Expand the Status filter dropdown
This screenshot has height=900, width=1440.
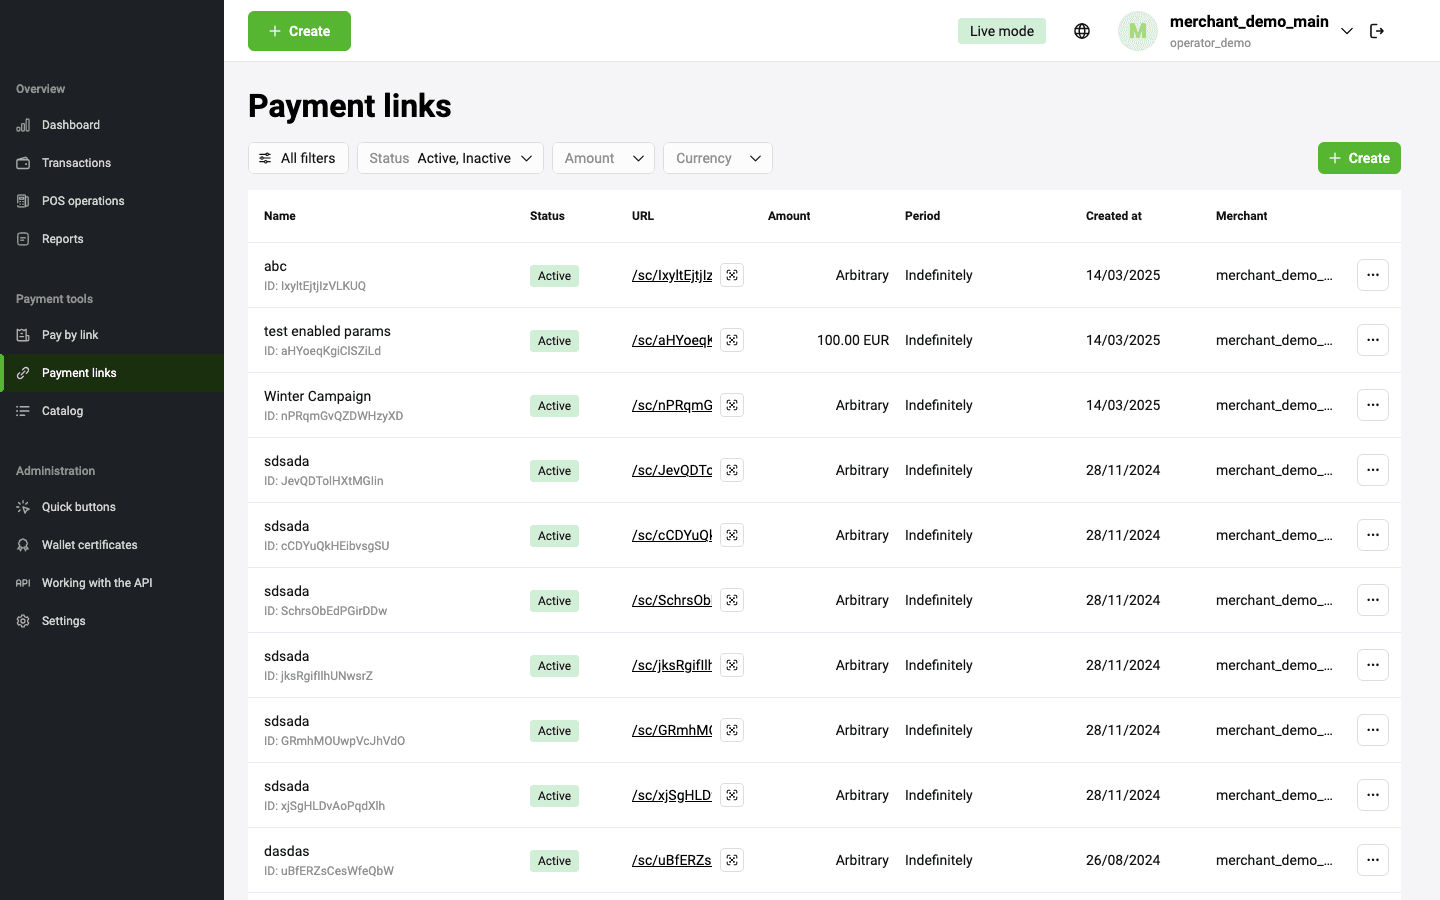click(x=450, y=158)
